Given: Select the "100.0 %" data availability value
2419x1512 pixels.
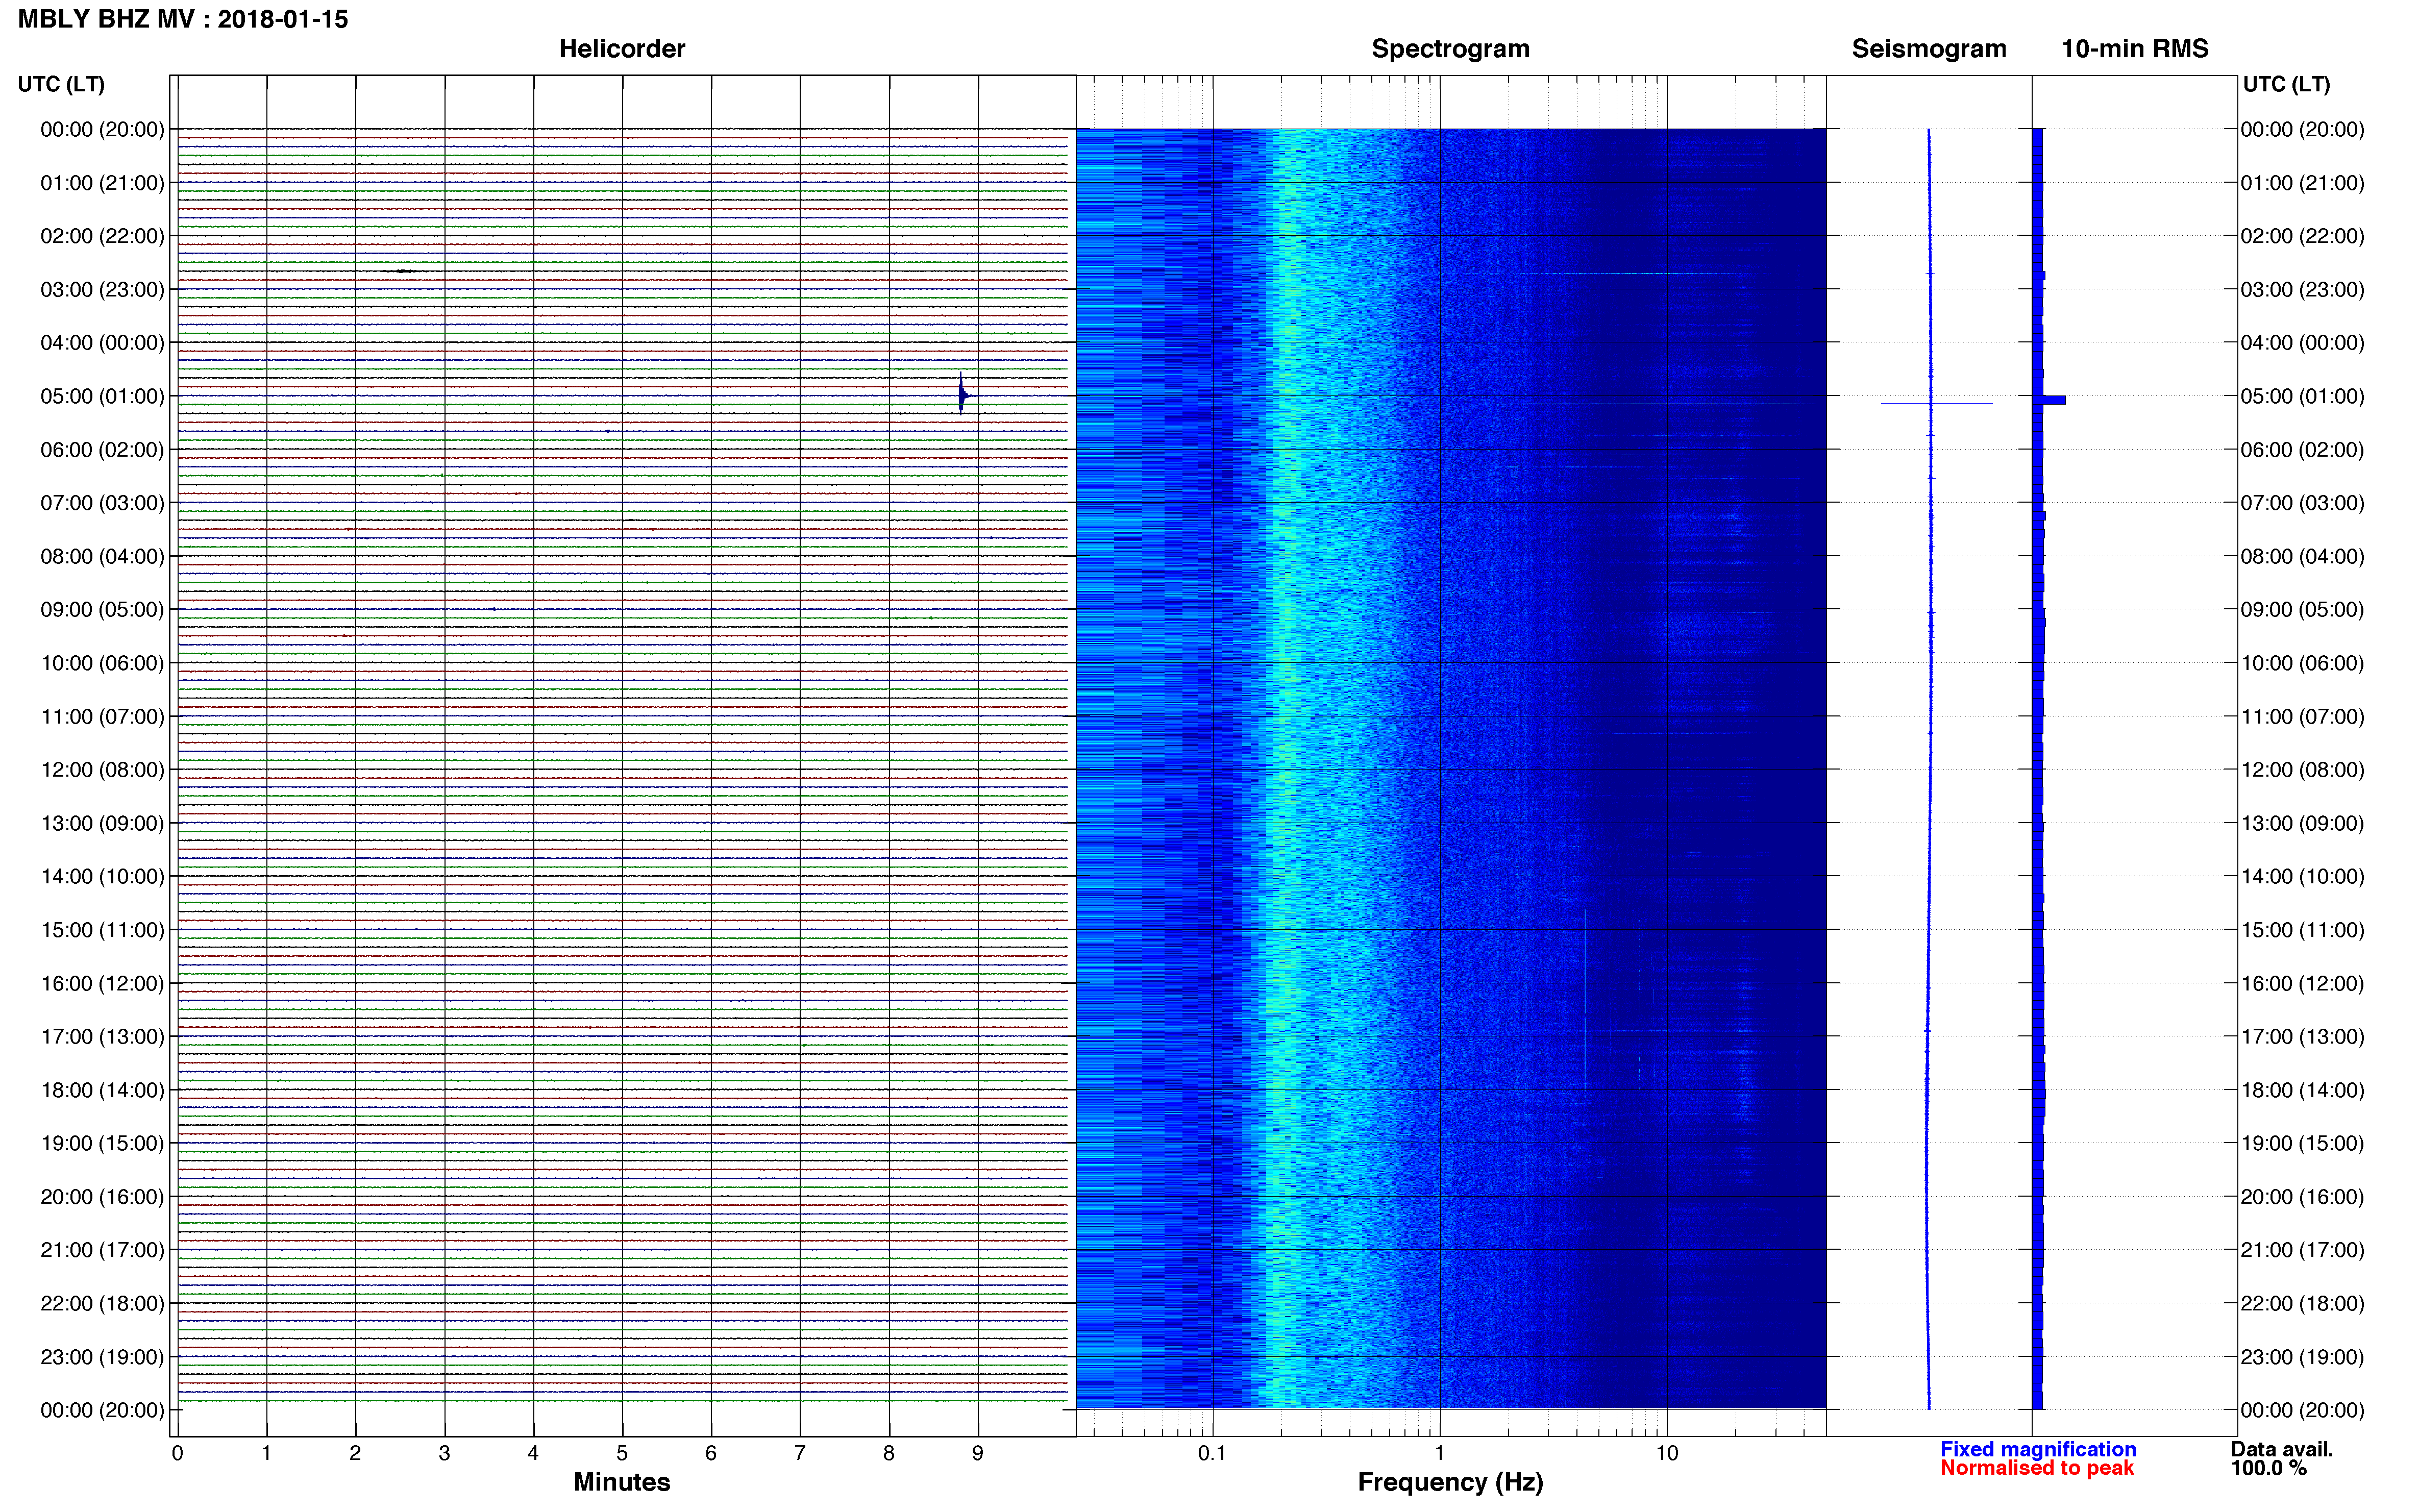Looking at the screenshot, I should pos(2269,1468).
